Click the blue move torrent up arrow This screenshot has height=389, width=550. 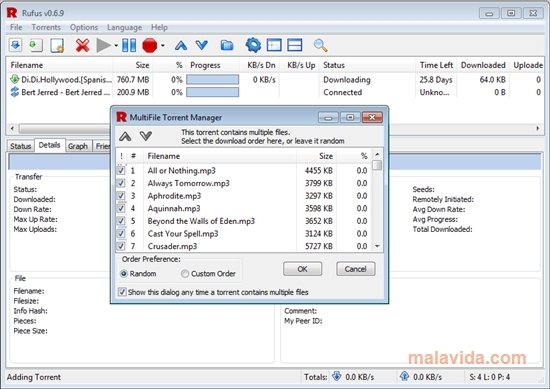pyautogui.click(x=181, y=45)
